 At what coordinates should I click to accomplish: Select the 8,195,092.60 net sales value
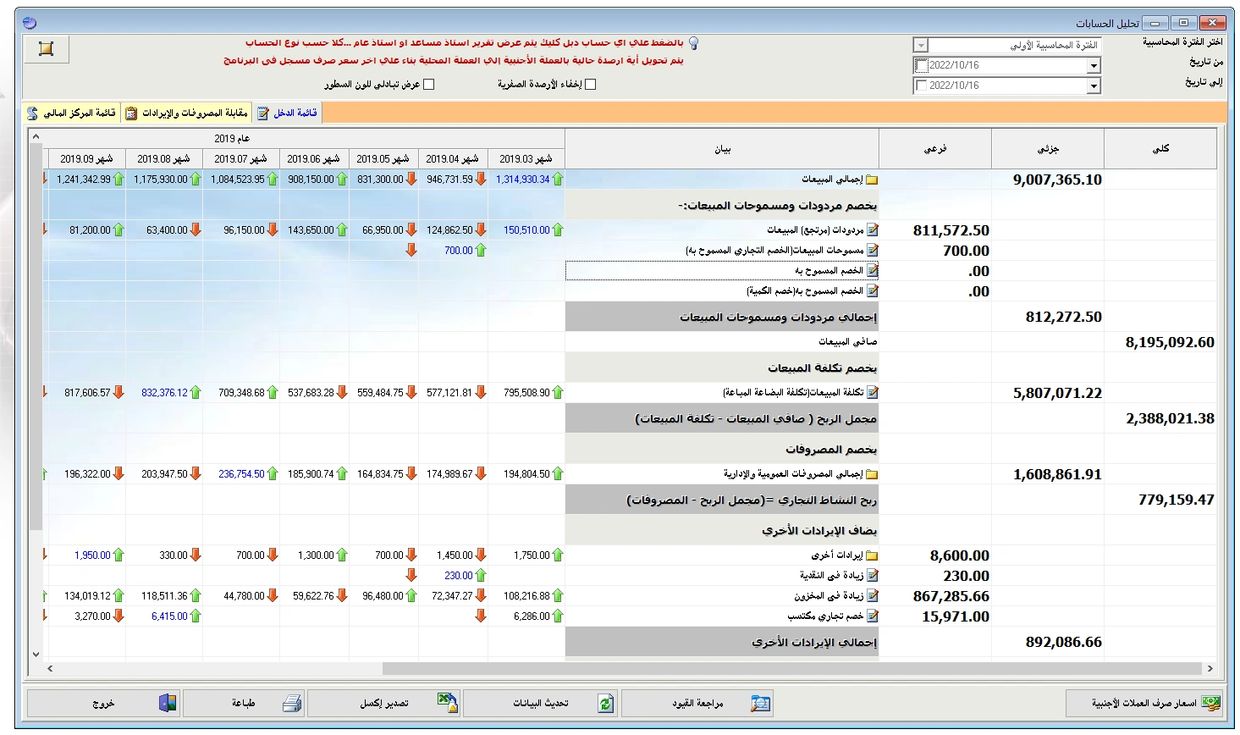[1169, 342]
